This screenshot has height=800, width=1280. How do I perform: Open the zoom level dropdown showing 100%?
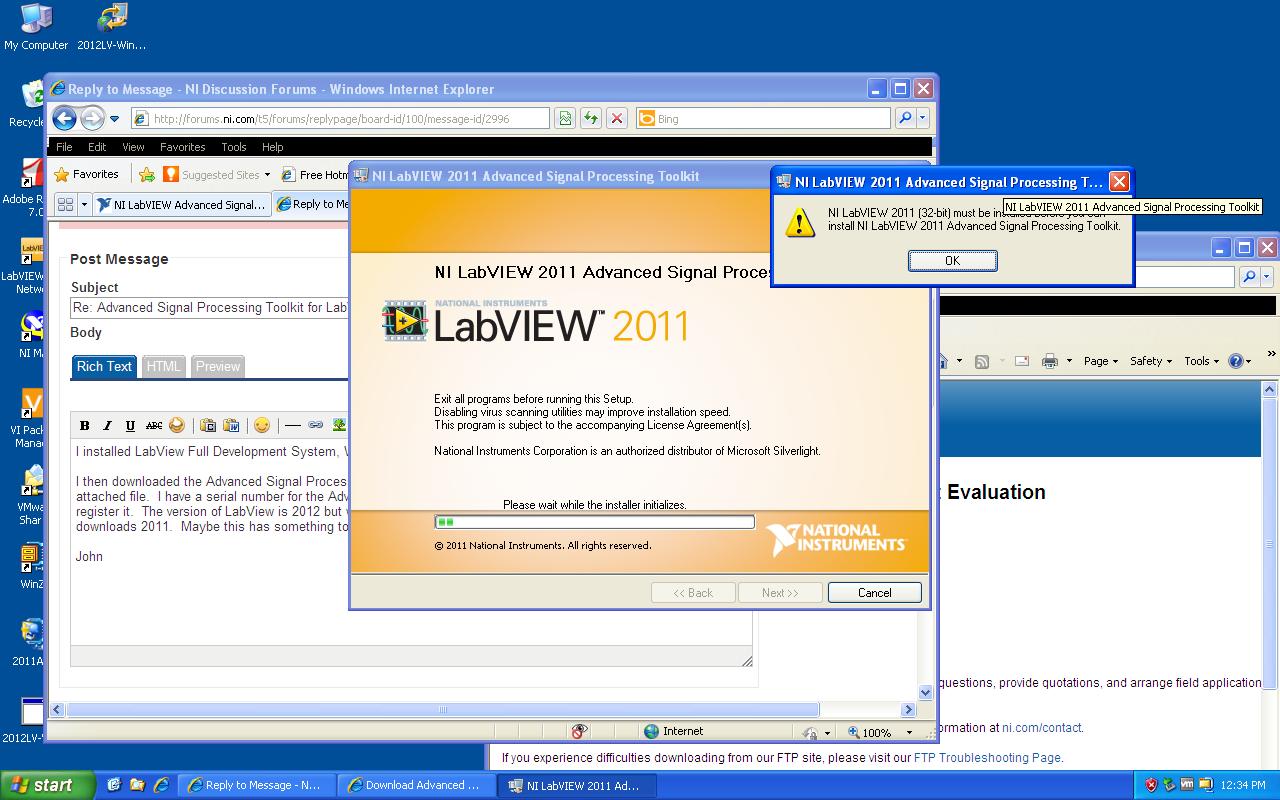(x=907, y=731)
